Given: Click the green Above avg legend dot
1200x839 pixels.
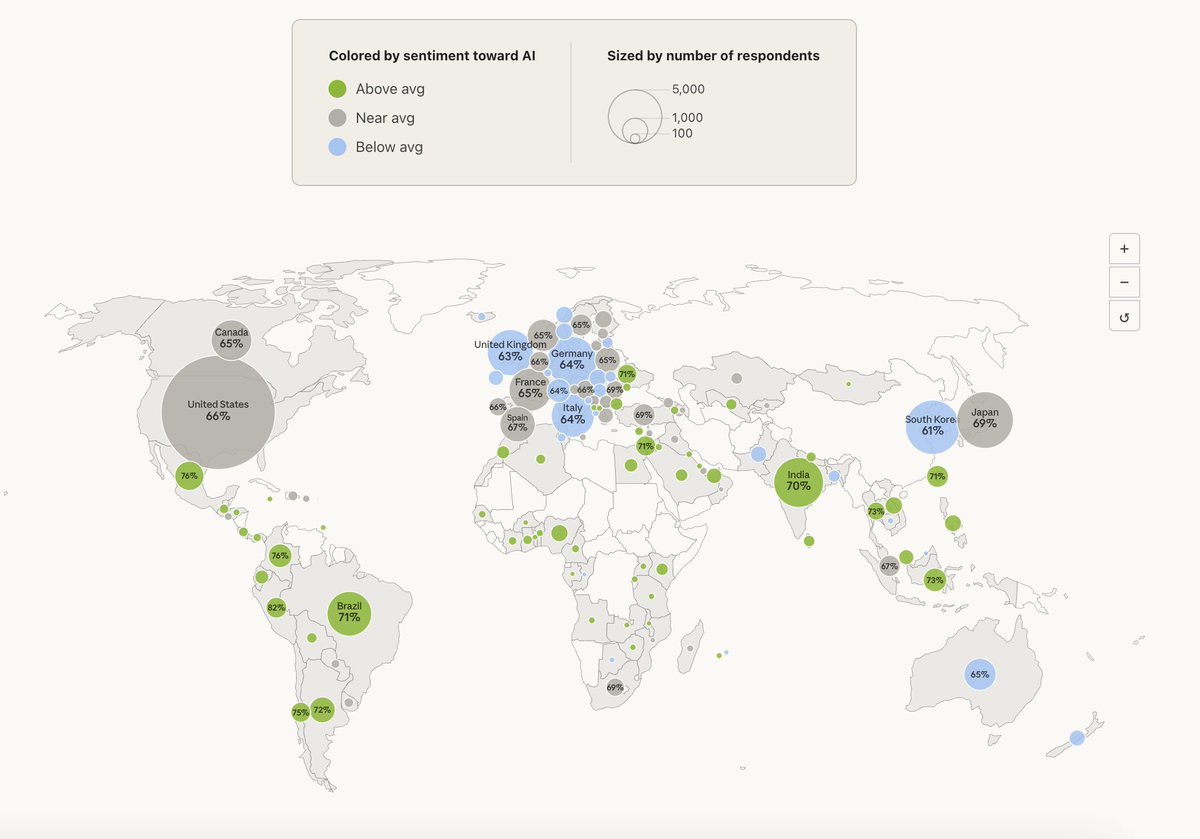Looking at the screenshot, I should point(338,89).
